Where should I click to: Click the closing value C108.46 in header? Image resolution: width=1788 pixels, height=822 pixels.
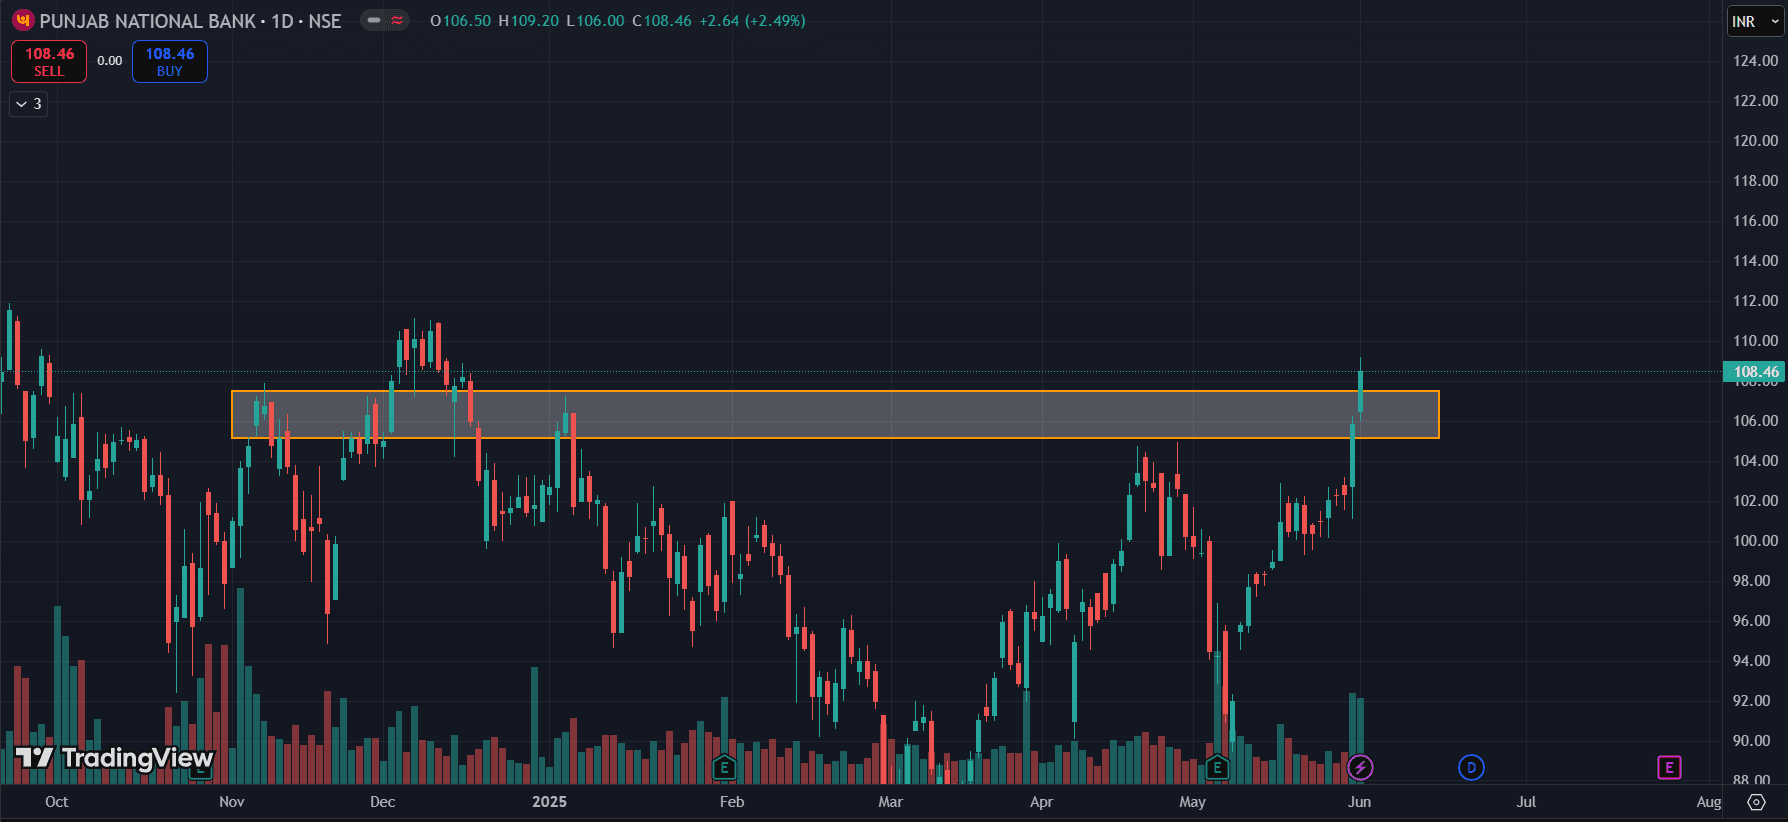point(662,21)
